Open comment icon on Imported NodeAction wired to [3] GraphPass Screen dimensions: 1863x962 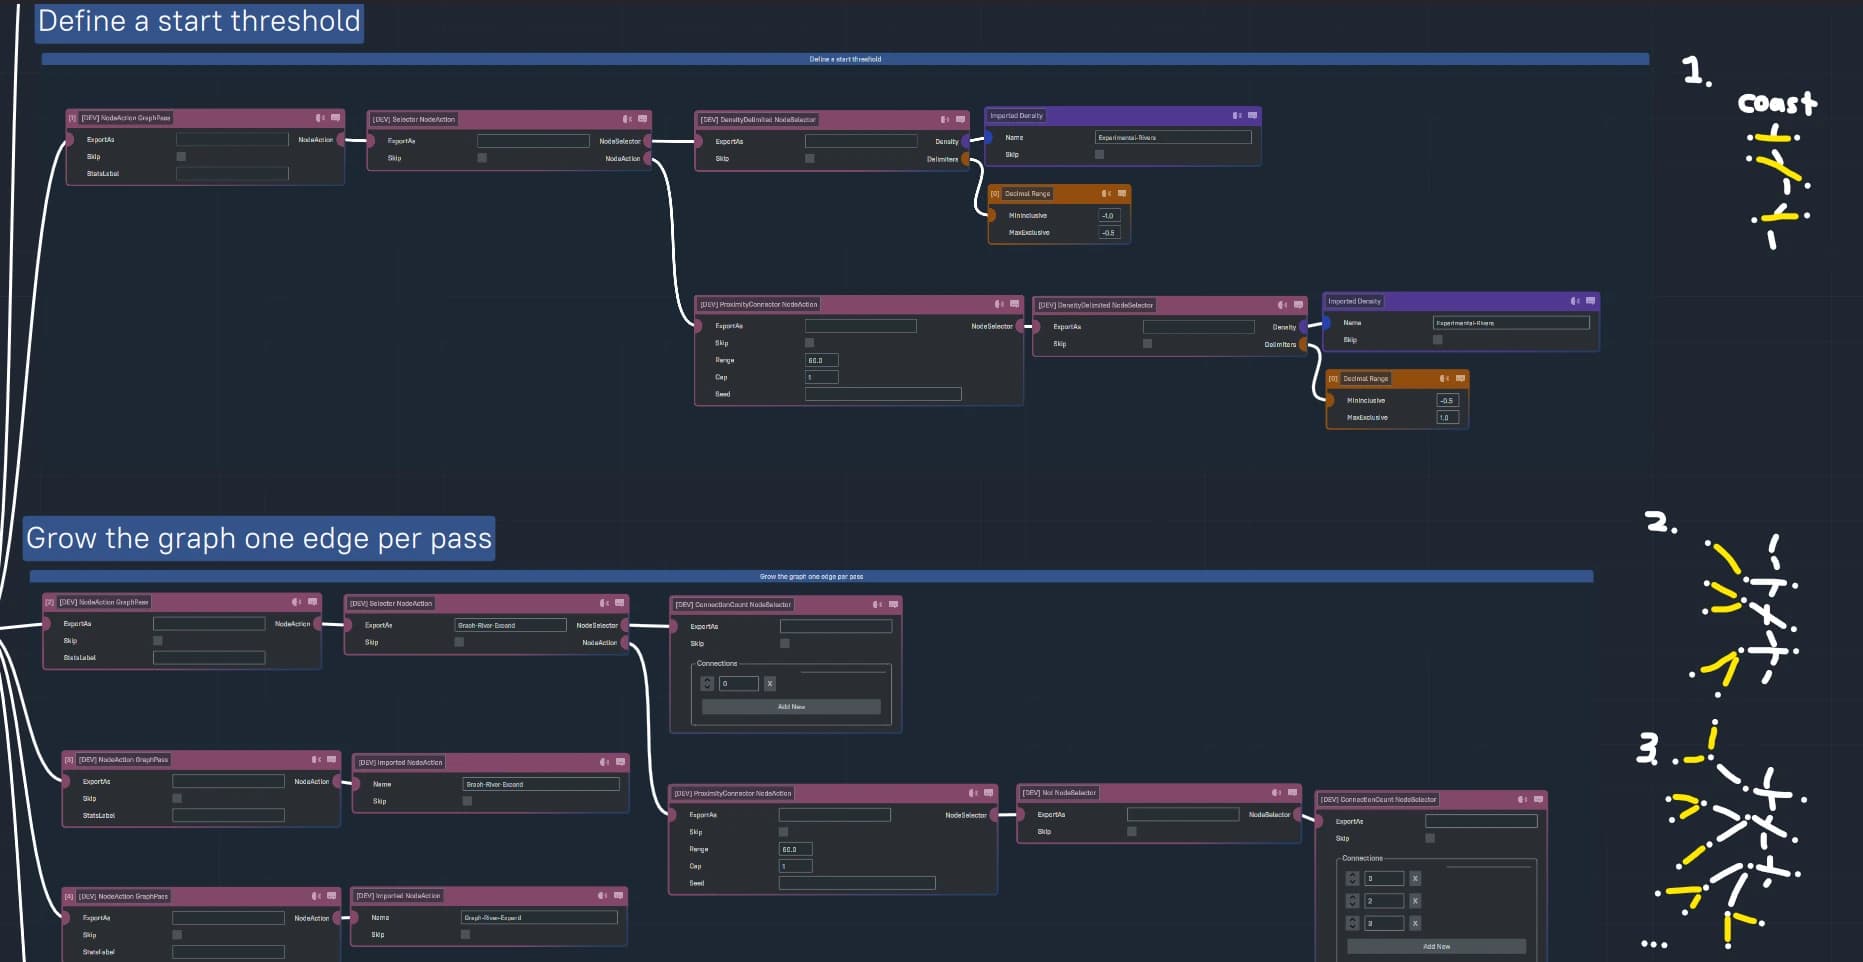click(x=620, y=762)
